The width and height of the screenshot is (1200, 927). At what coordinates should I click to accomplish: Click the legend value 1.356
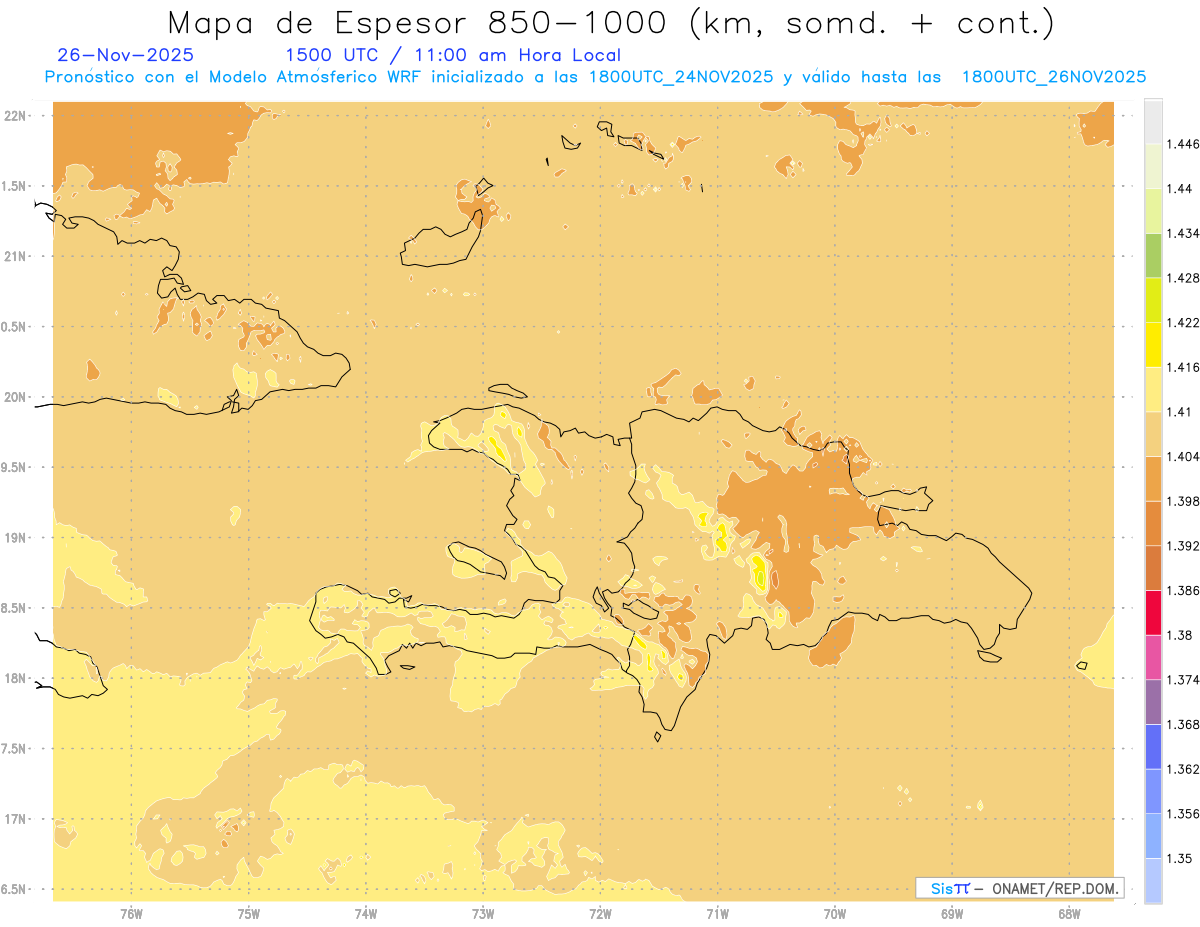point(1185,814)
